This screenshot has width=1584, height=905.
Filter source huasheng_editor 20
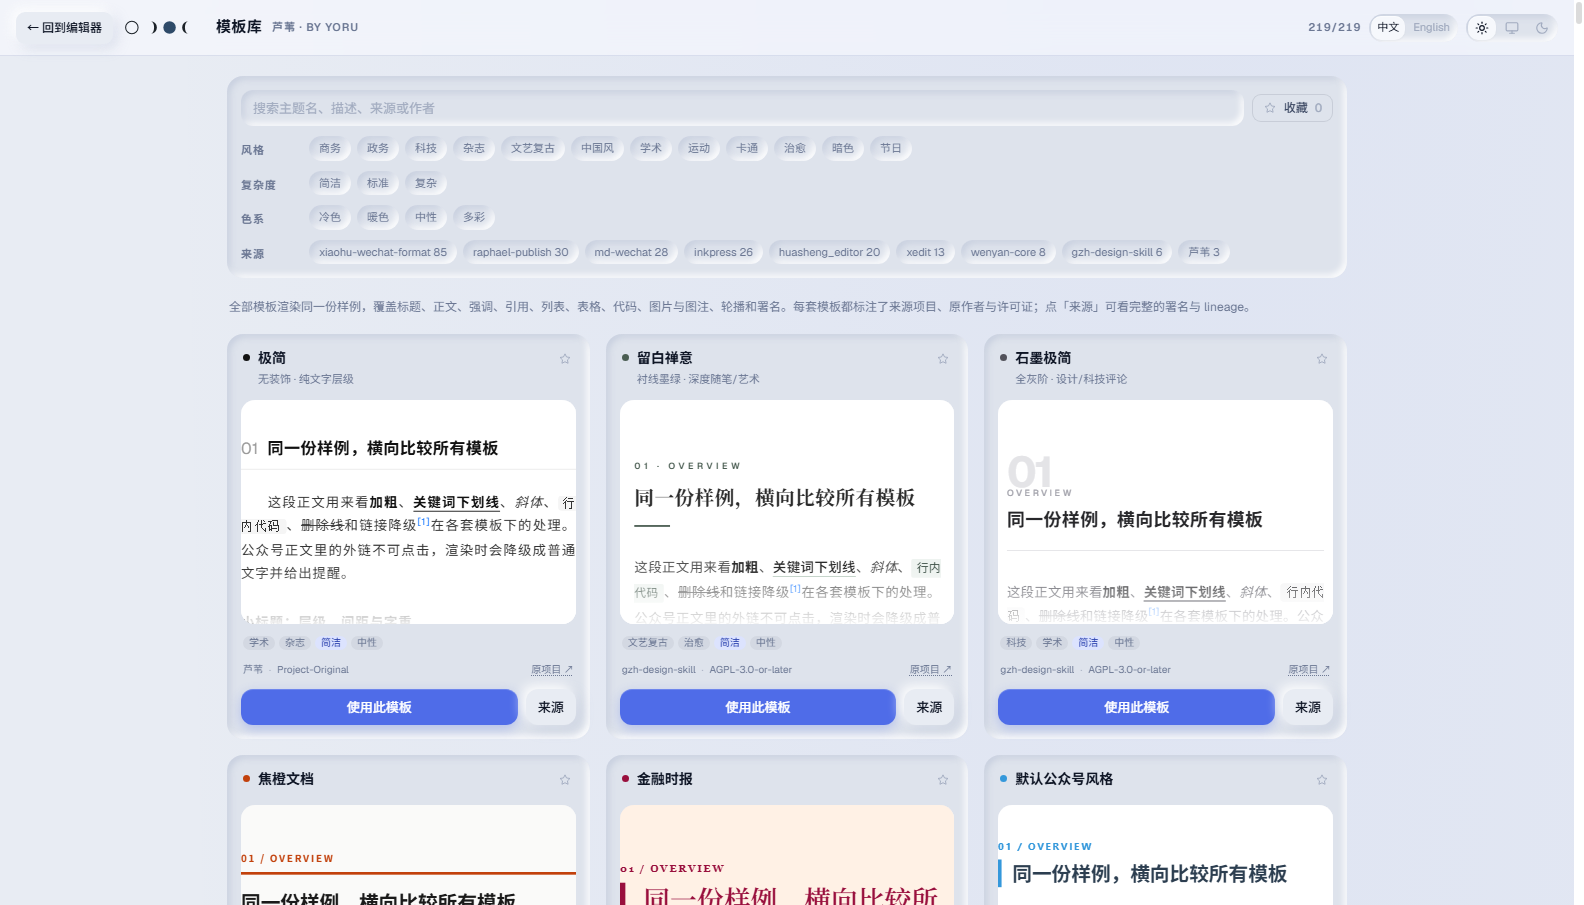pyautogui.click(x=829, y=252)
